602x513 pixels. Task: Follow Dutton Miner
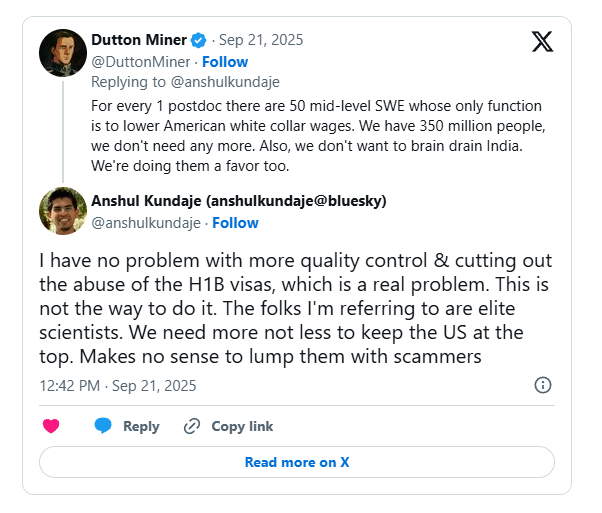pyautogui.click(x=225, y=62)
